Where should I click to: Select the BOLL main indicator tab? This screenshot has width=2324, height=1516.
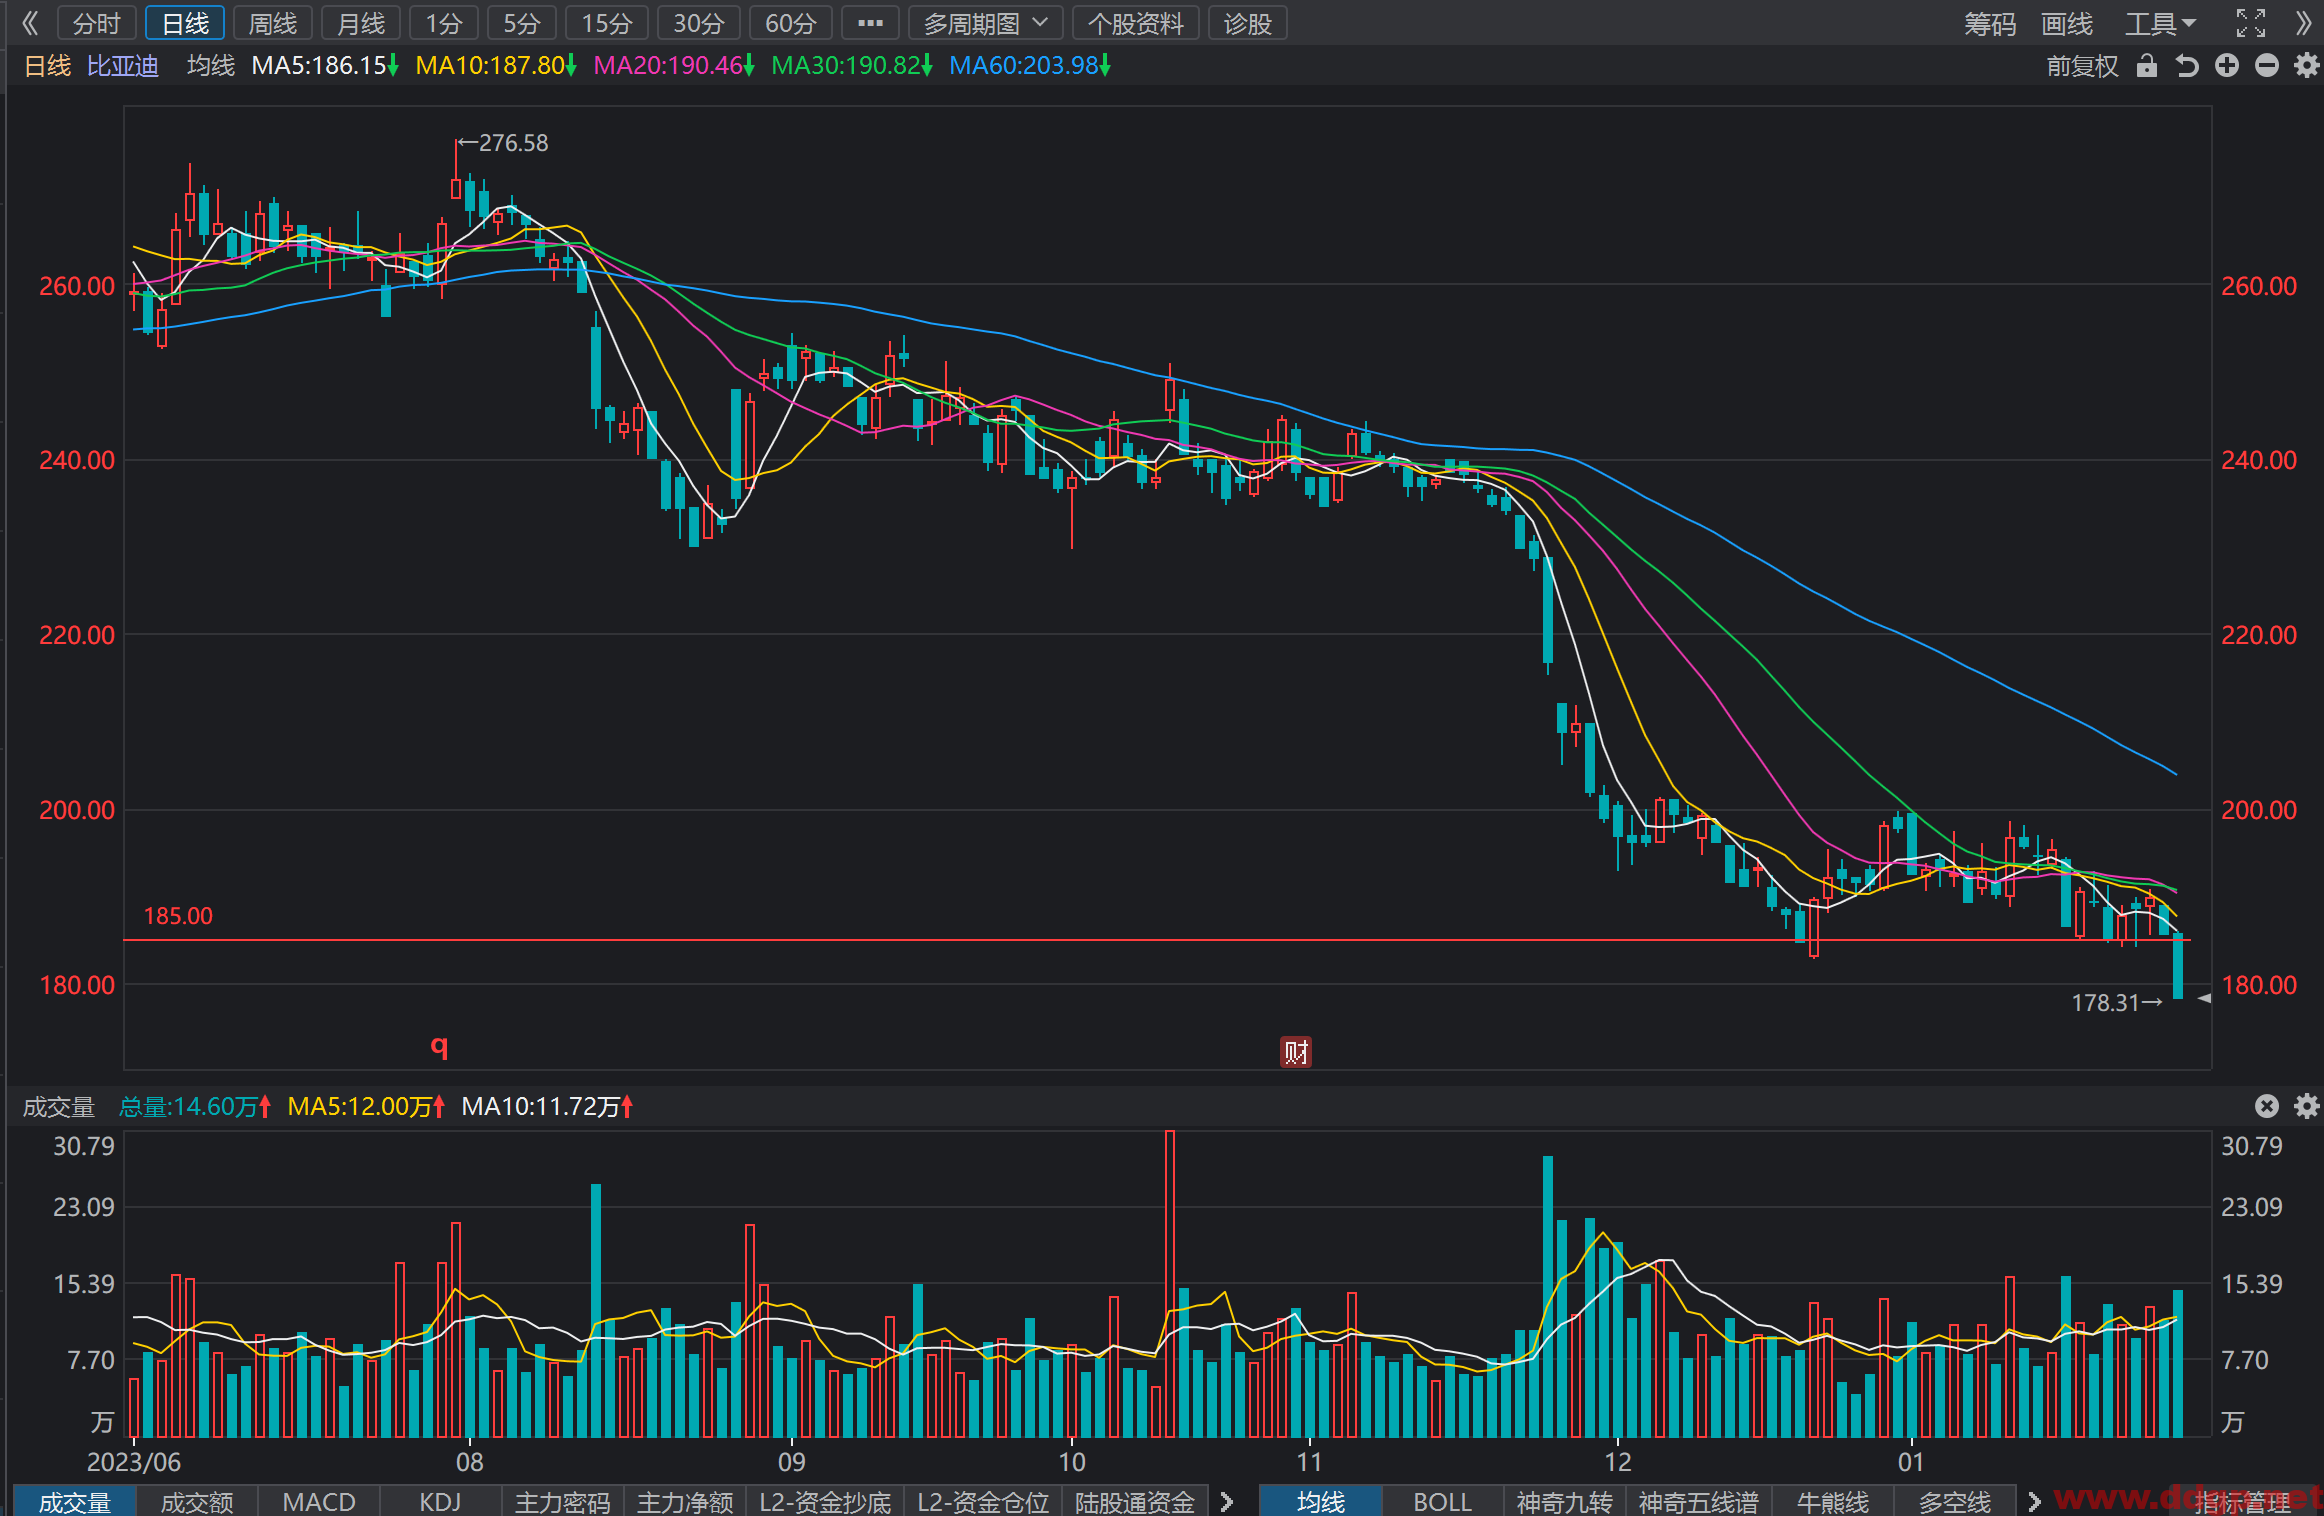coord(1443,1501)
